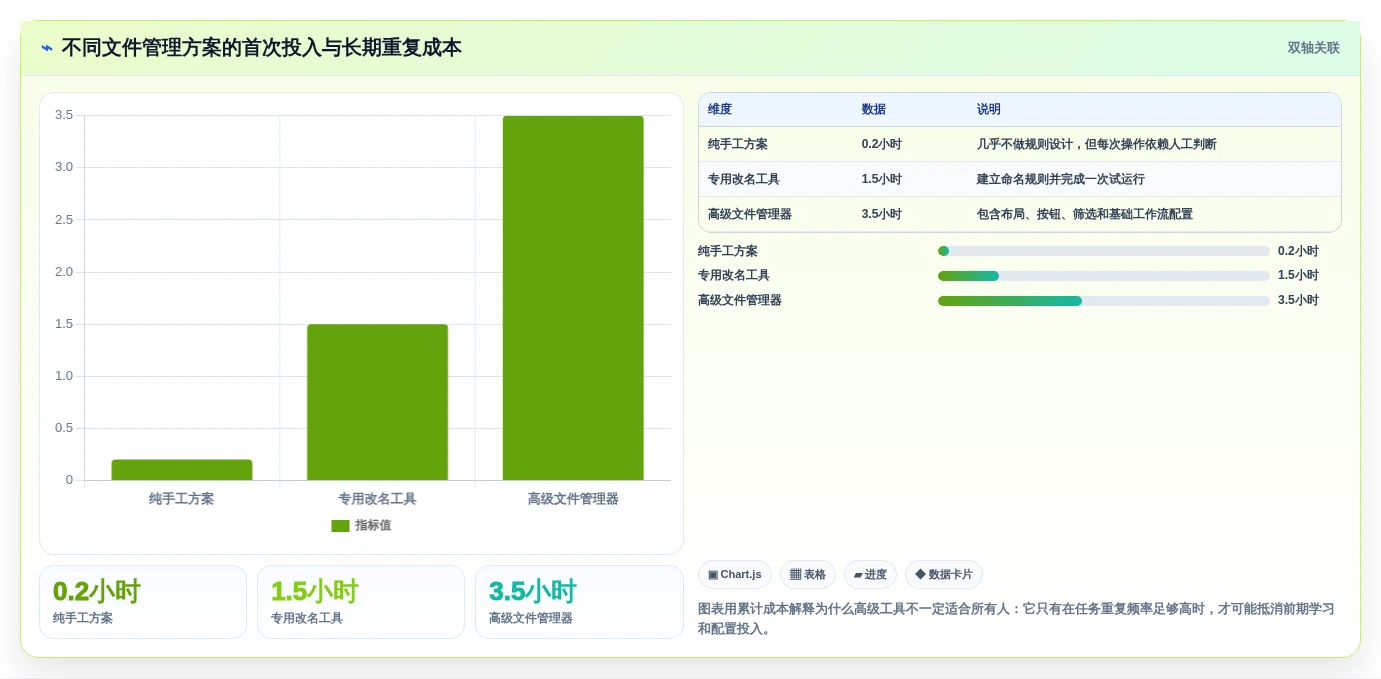
Task: Click table cell 3.5小时
Action: pyautogui.click(x=882, y=214)
